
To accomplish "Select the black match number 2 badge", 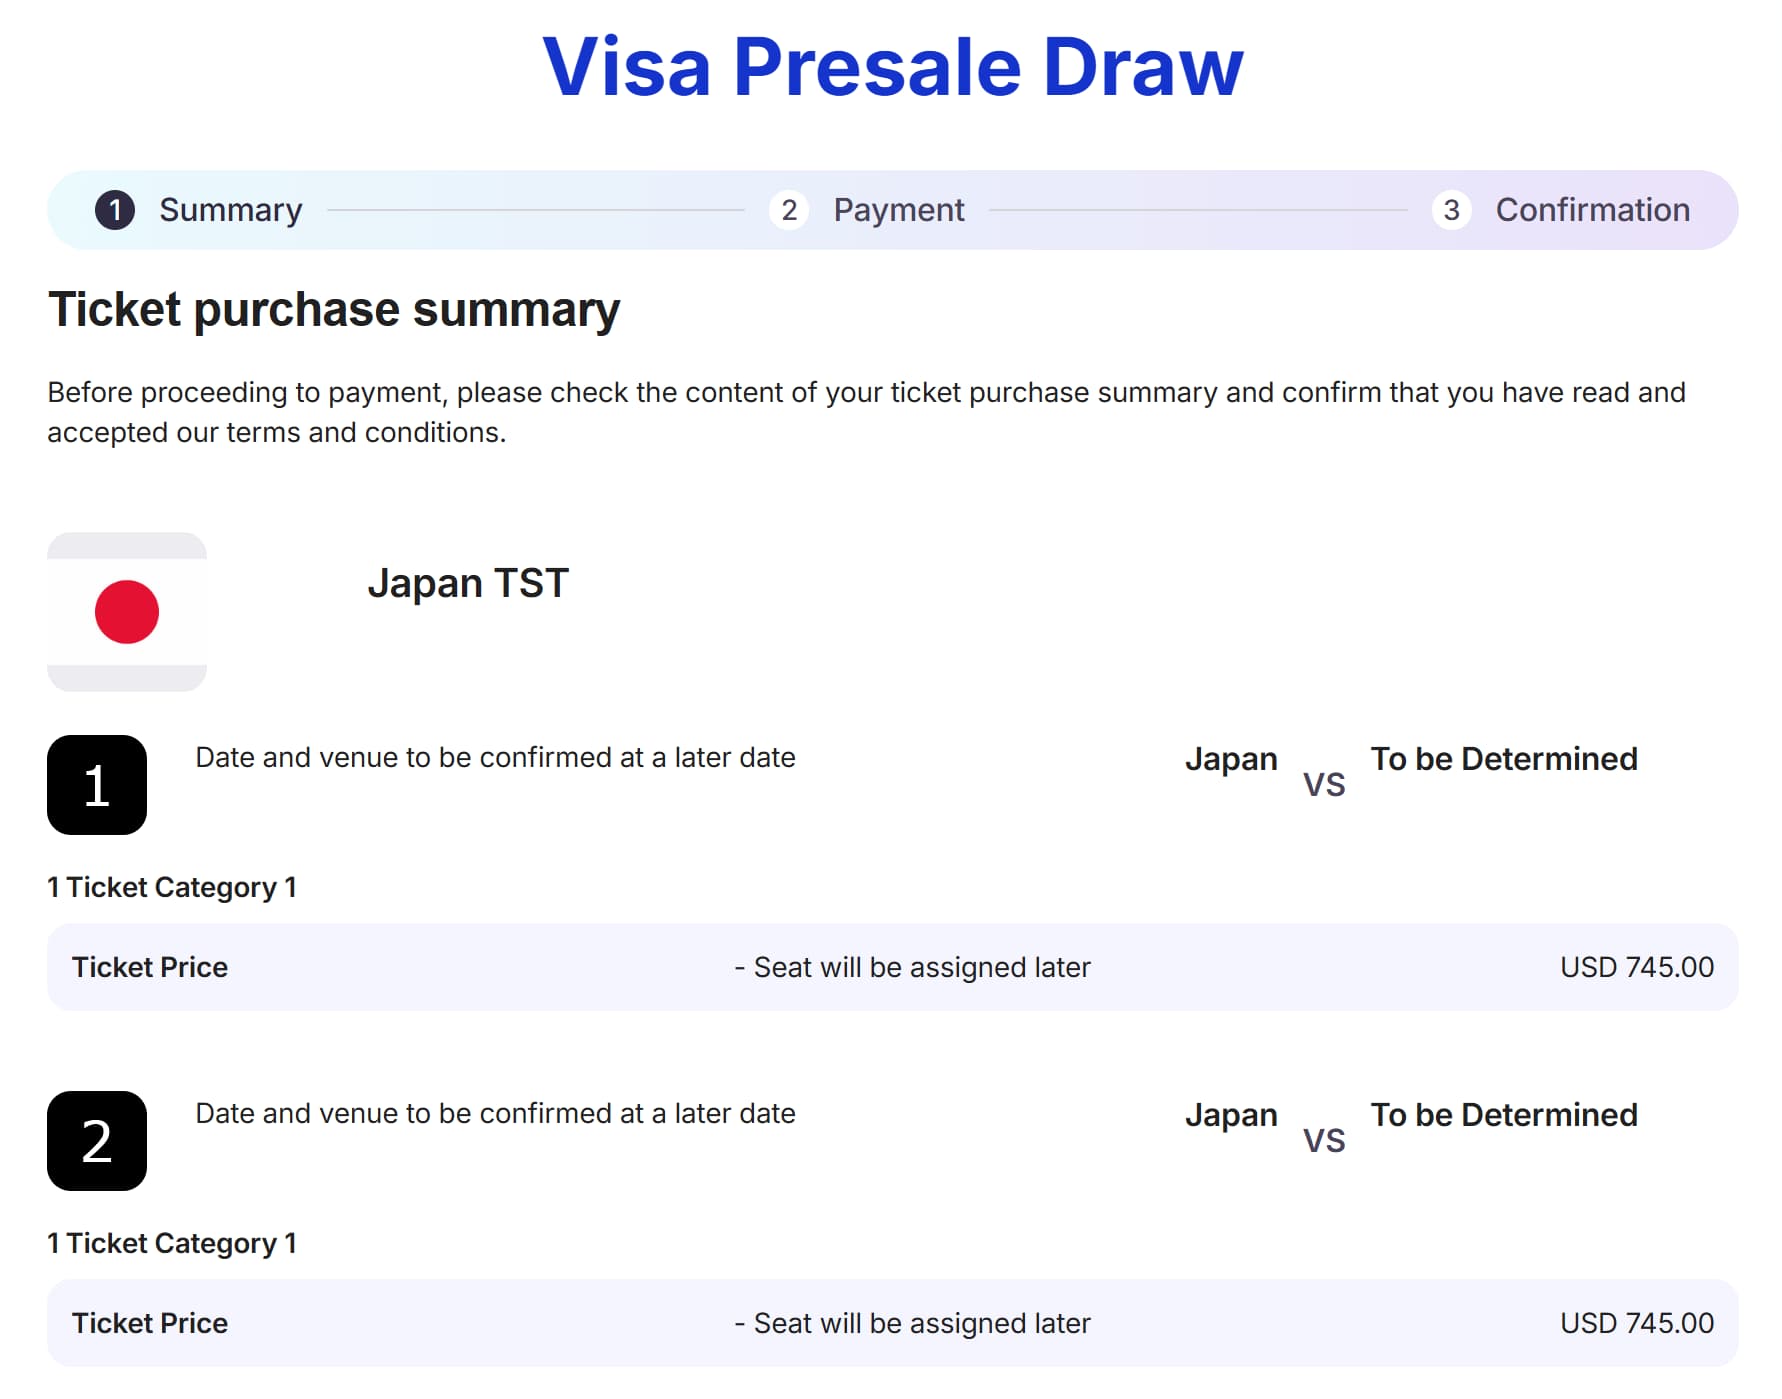I will pyautogui.click(x=97, y=1141).
